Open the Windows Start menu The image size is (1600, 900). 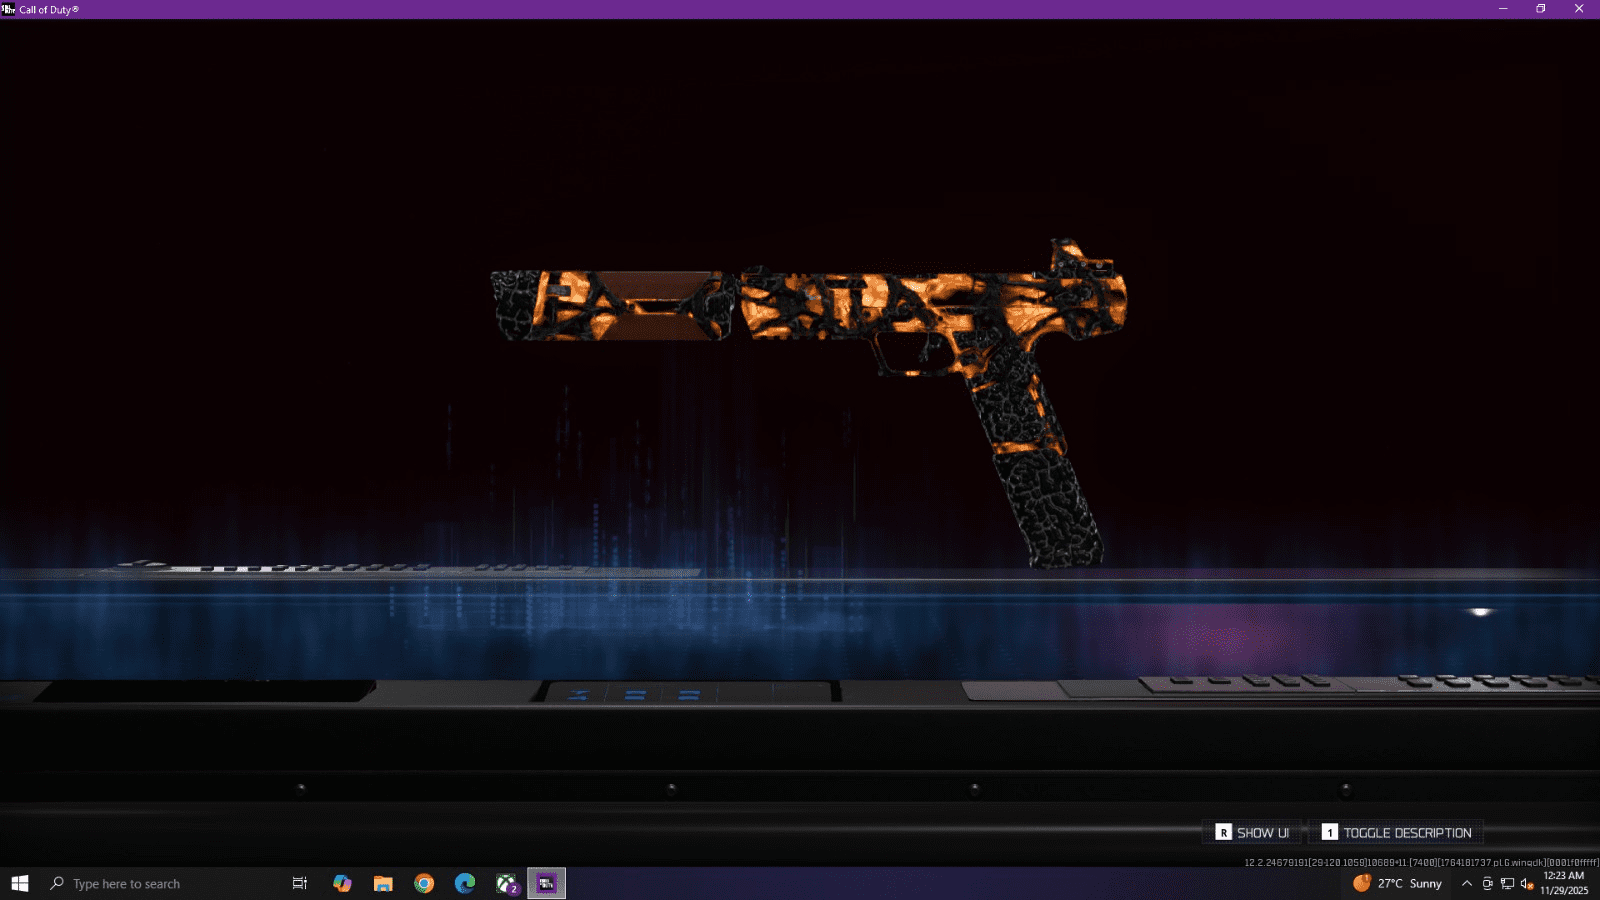pyautogui.click(x=20, y=883)
